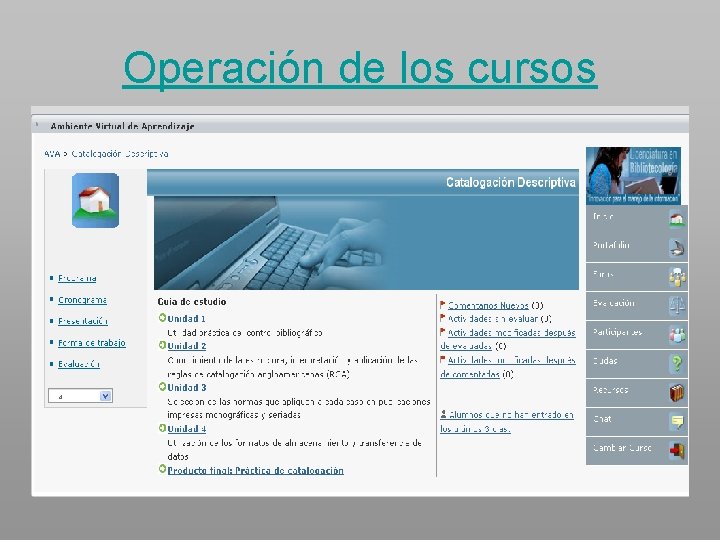Open Actividades modificadas después de evaluadas link
The height and width of the screenshot is (540, 720).
[508, 339]
